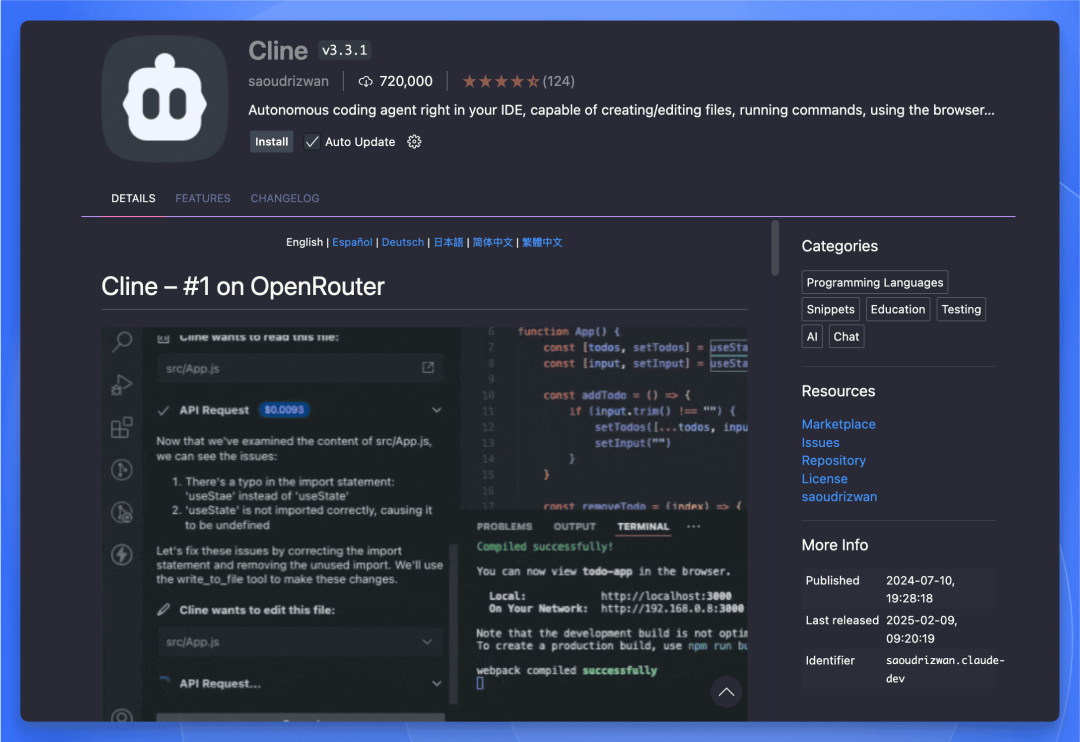The width and height of the screenshot is (1080, 742).
Task: Open the Español README link
Action: (x=352, y=243)
